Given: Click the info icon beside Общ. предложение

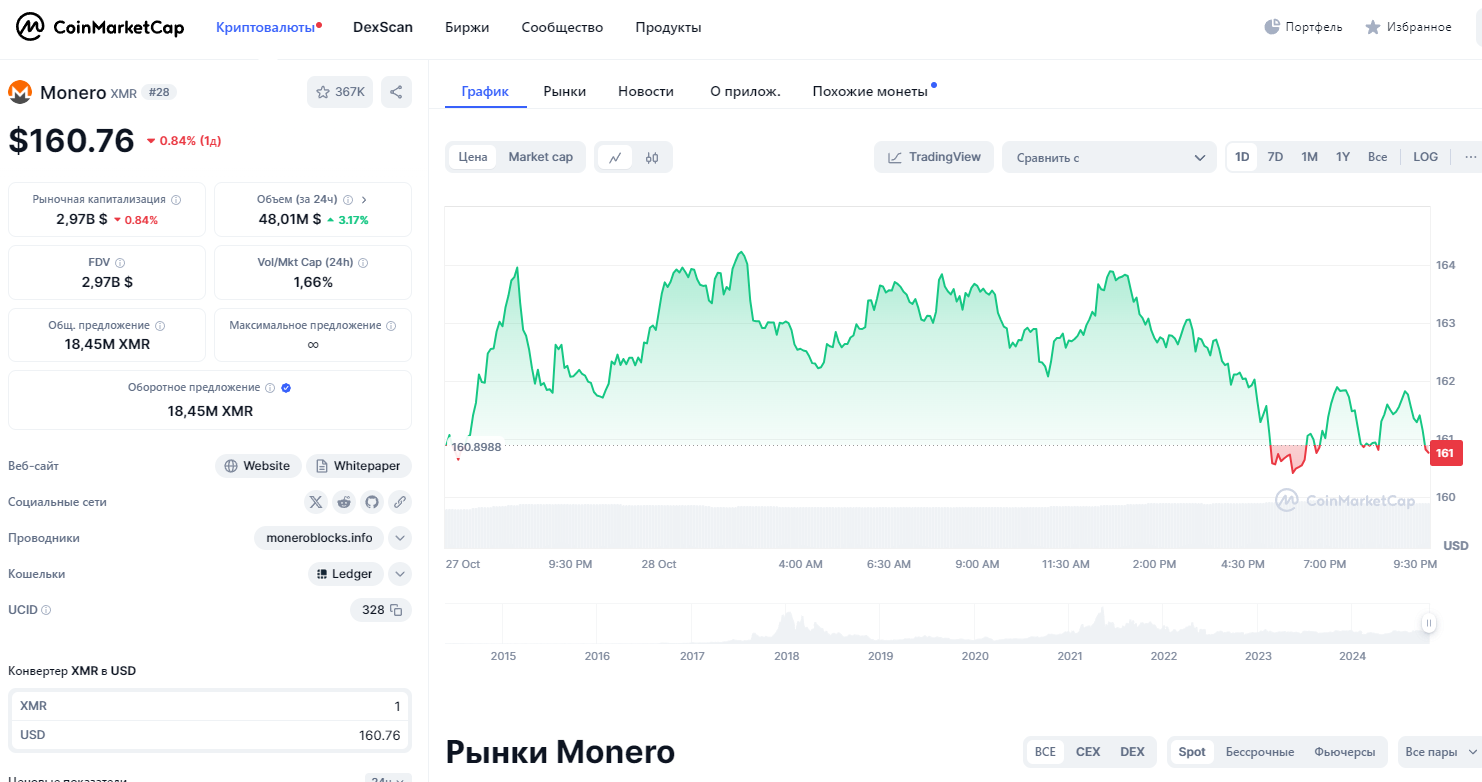Looking at the screenshot, I should coord(160,326).
